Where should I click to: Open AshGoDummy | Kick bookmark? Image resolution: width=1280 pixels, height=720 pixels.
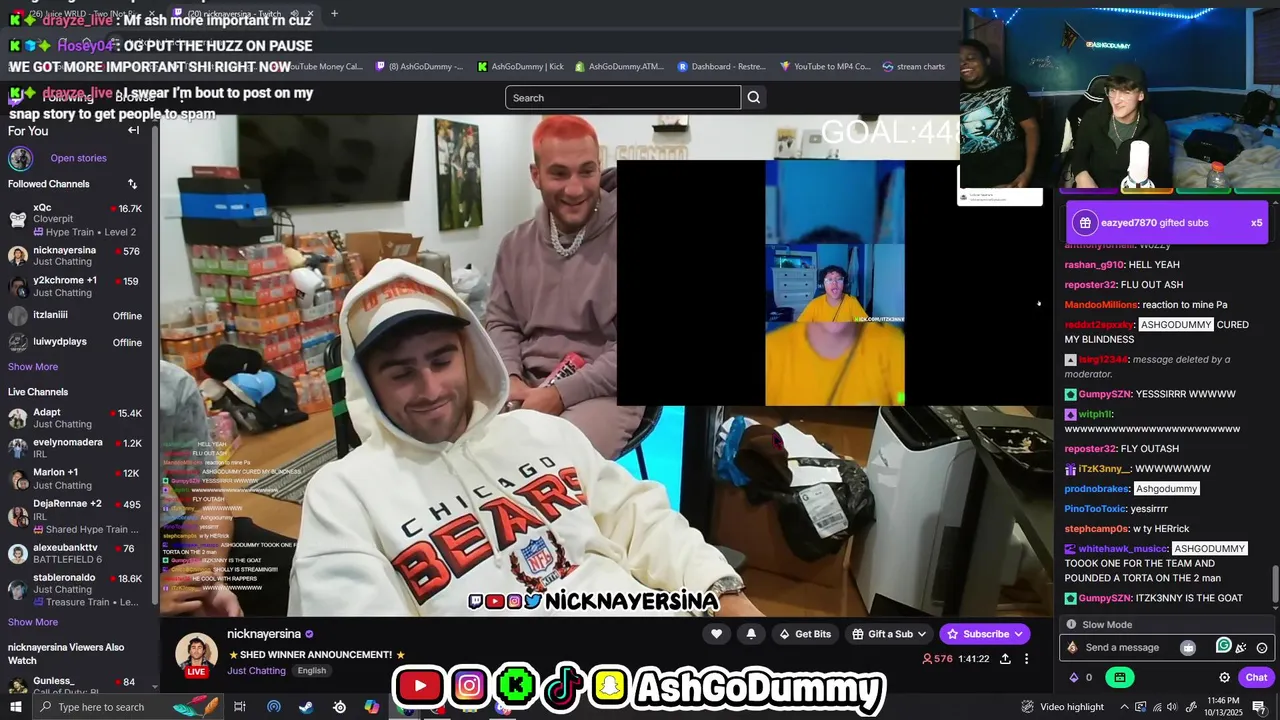coord(520,67)
